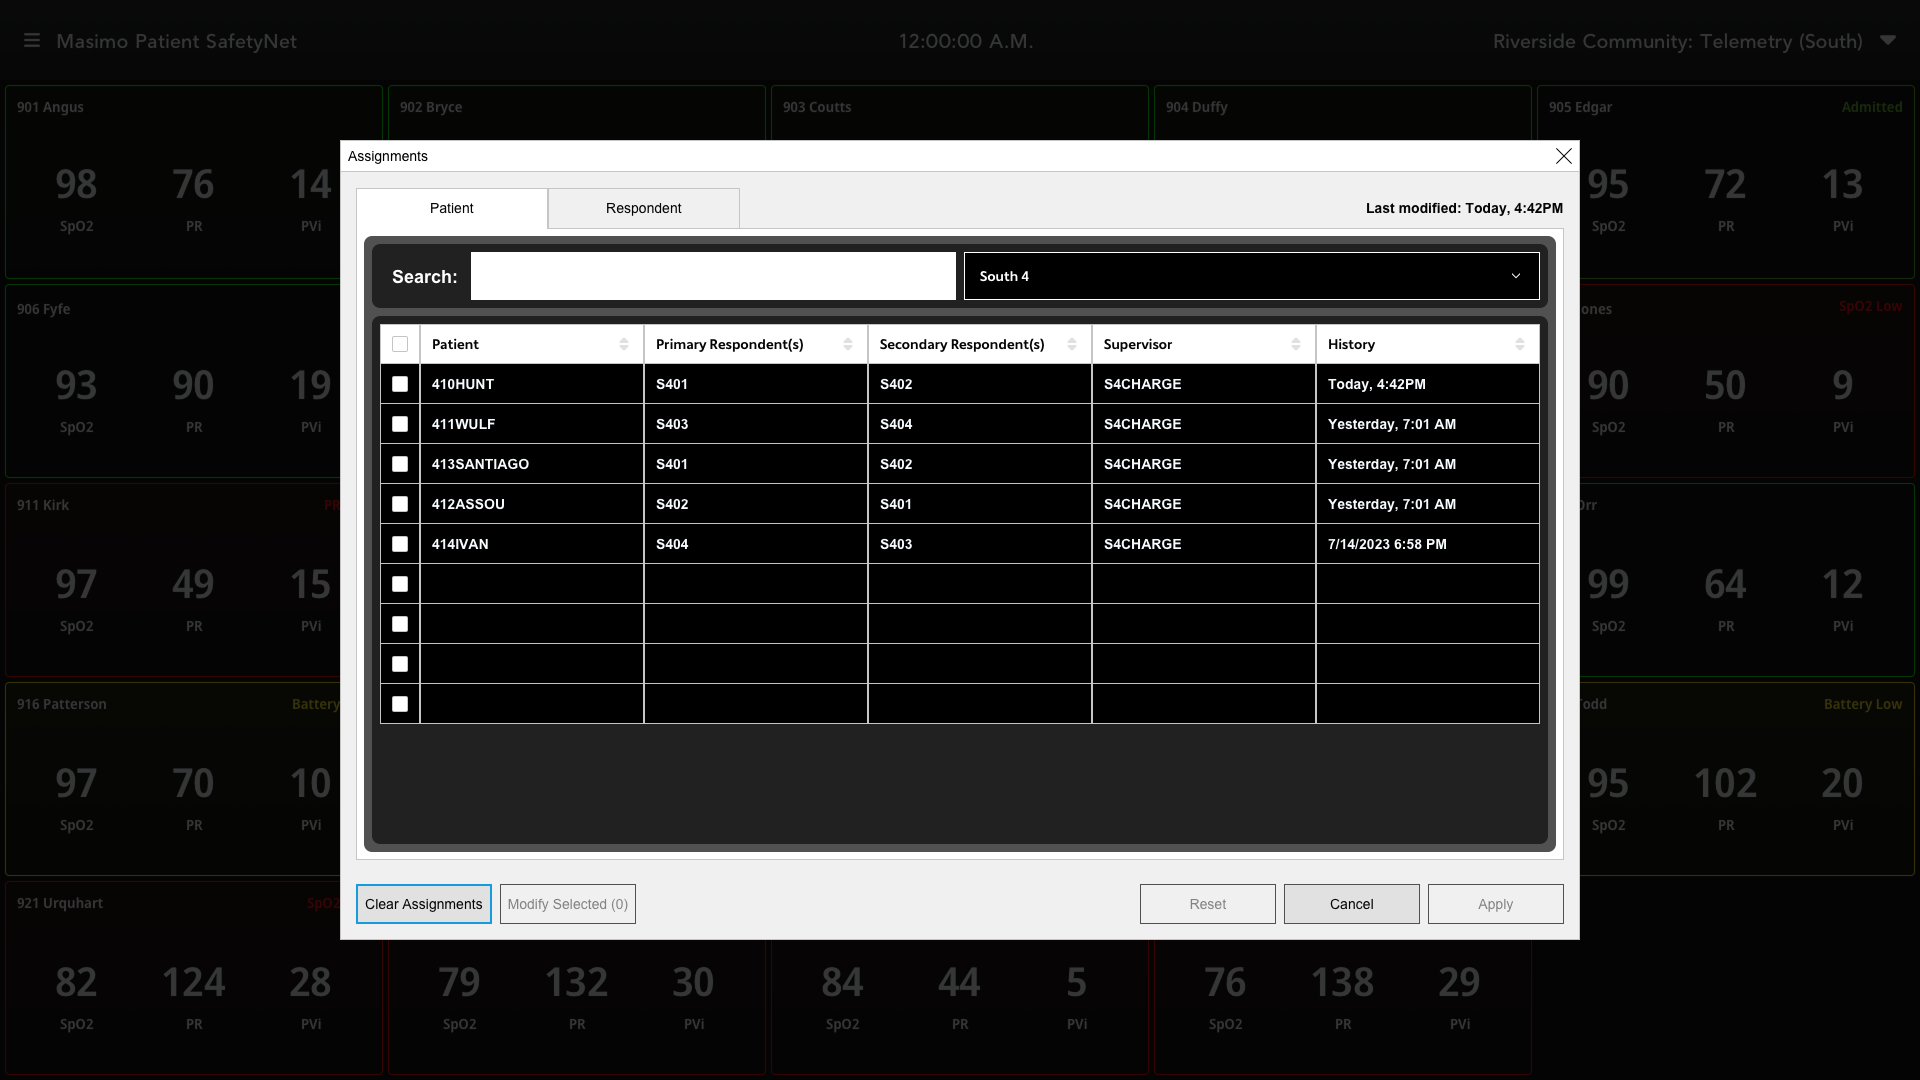Expand the Riverside Community view dropdown arrow
Viewport: 1920px width, 1080px height.
pos(1887,41)
